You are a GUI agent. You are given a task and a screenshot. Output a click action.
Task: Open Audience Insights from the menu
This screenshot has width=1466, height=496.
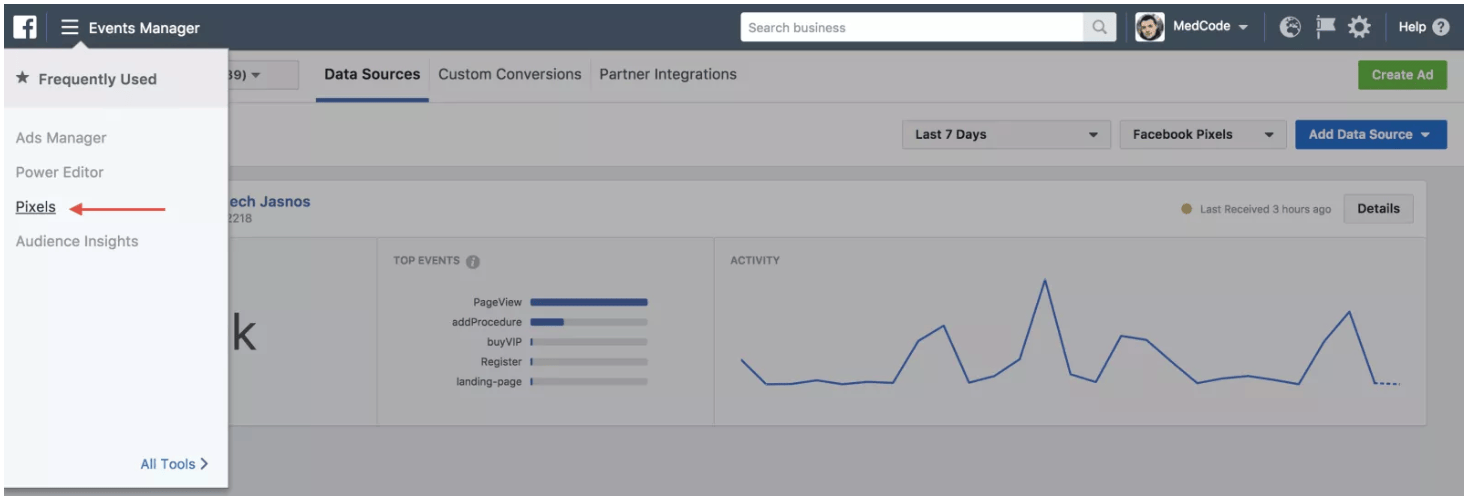(x=77, y=241)
